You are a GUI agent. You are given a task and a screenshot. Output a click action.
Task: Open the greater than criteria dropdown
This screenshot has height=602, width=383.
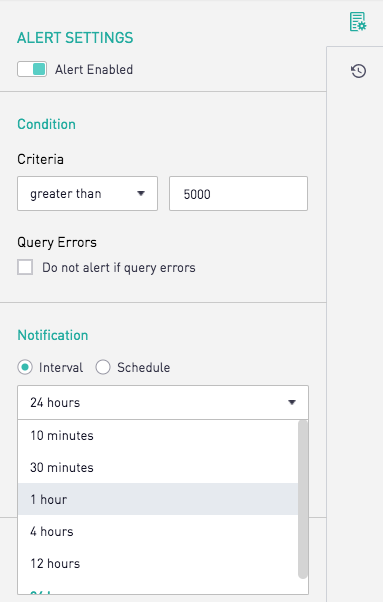click(87, 194)
